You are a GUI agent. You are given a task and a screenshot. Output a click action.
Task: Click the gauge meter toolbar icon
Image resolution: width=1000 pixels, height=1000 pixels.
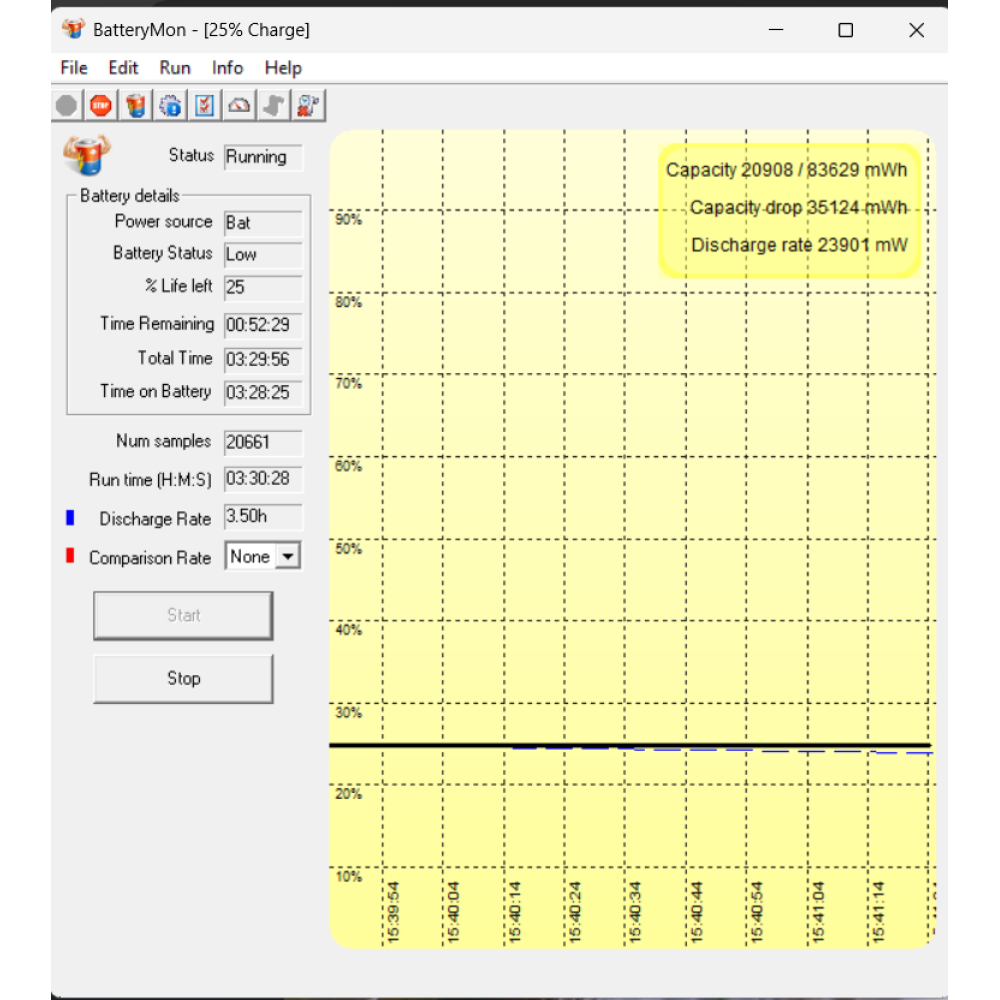tap(239, 106)
